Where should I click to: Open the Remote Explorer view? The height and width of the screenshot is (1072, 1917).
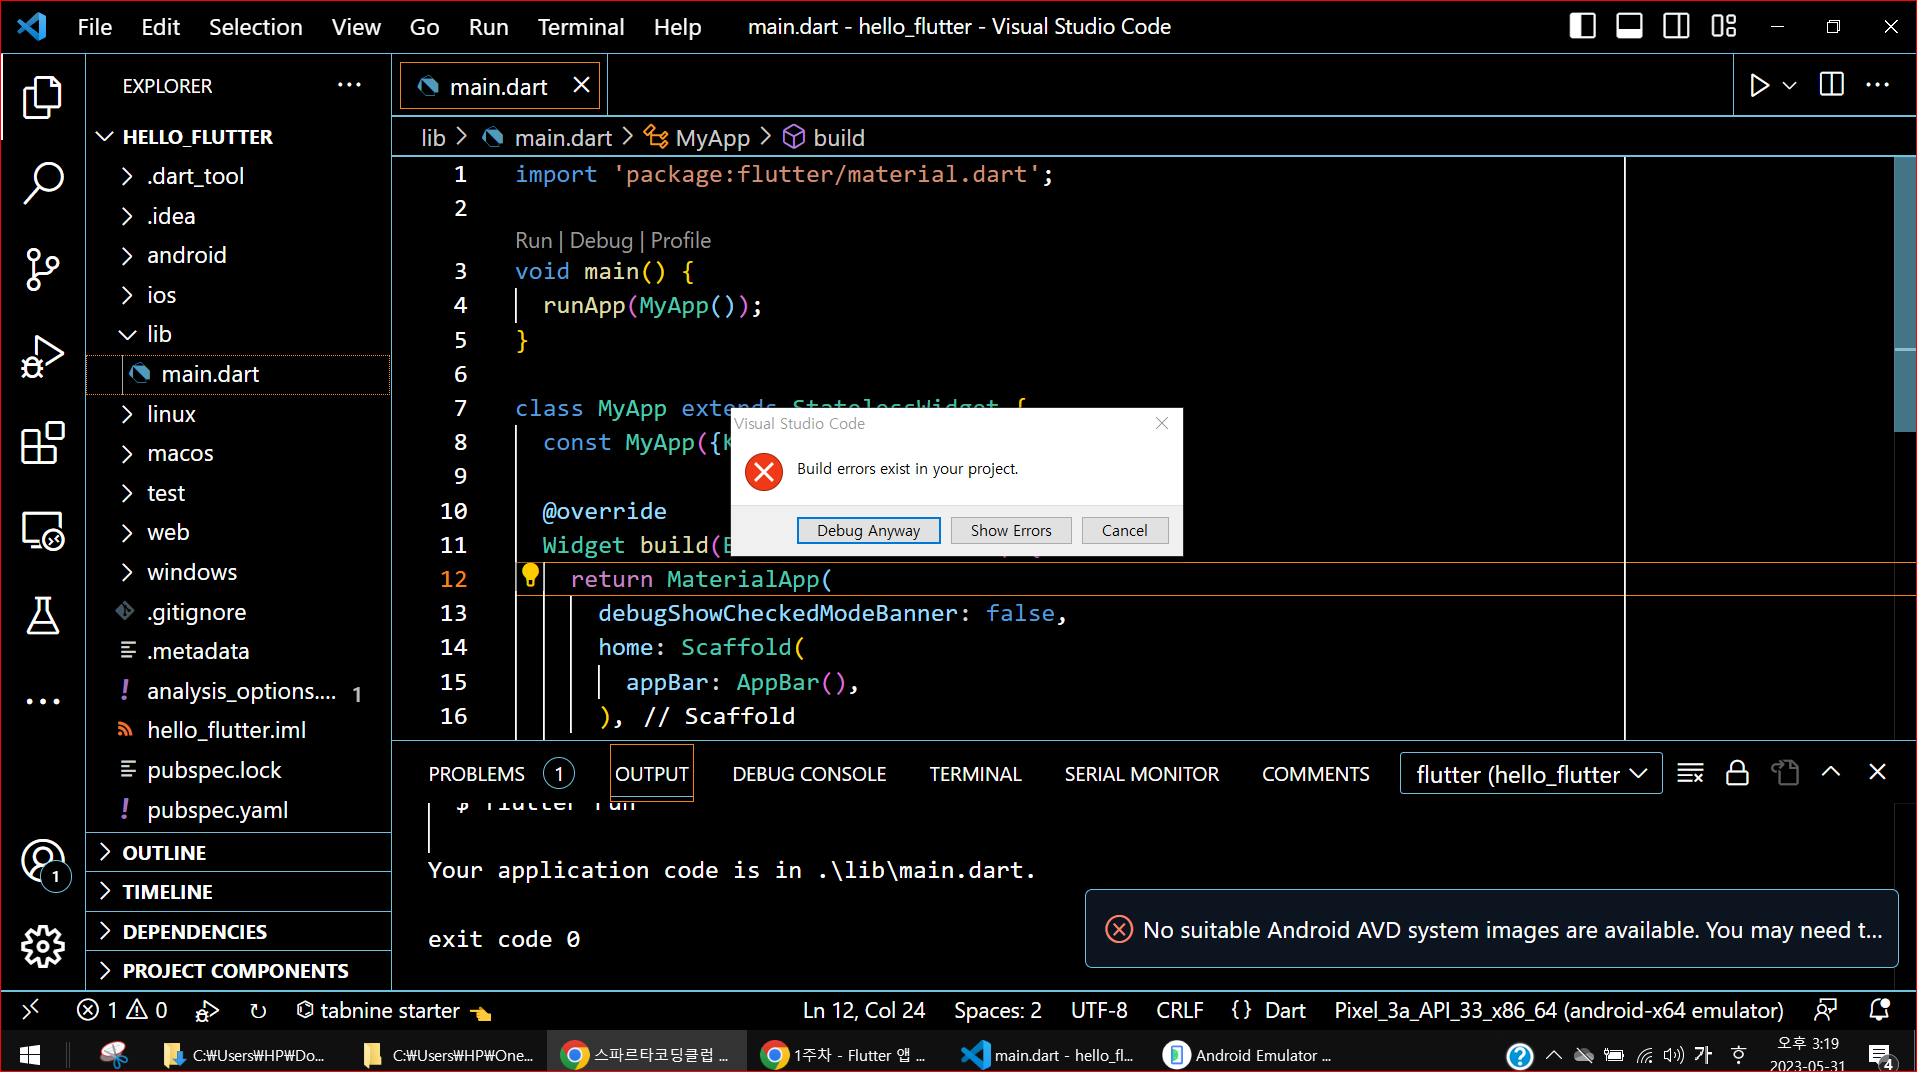[42, 530]
